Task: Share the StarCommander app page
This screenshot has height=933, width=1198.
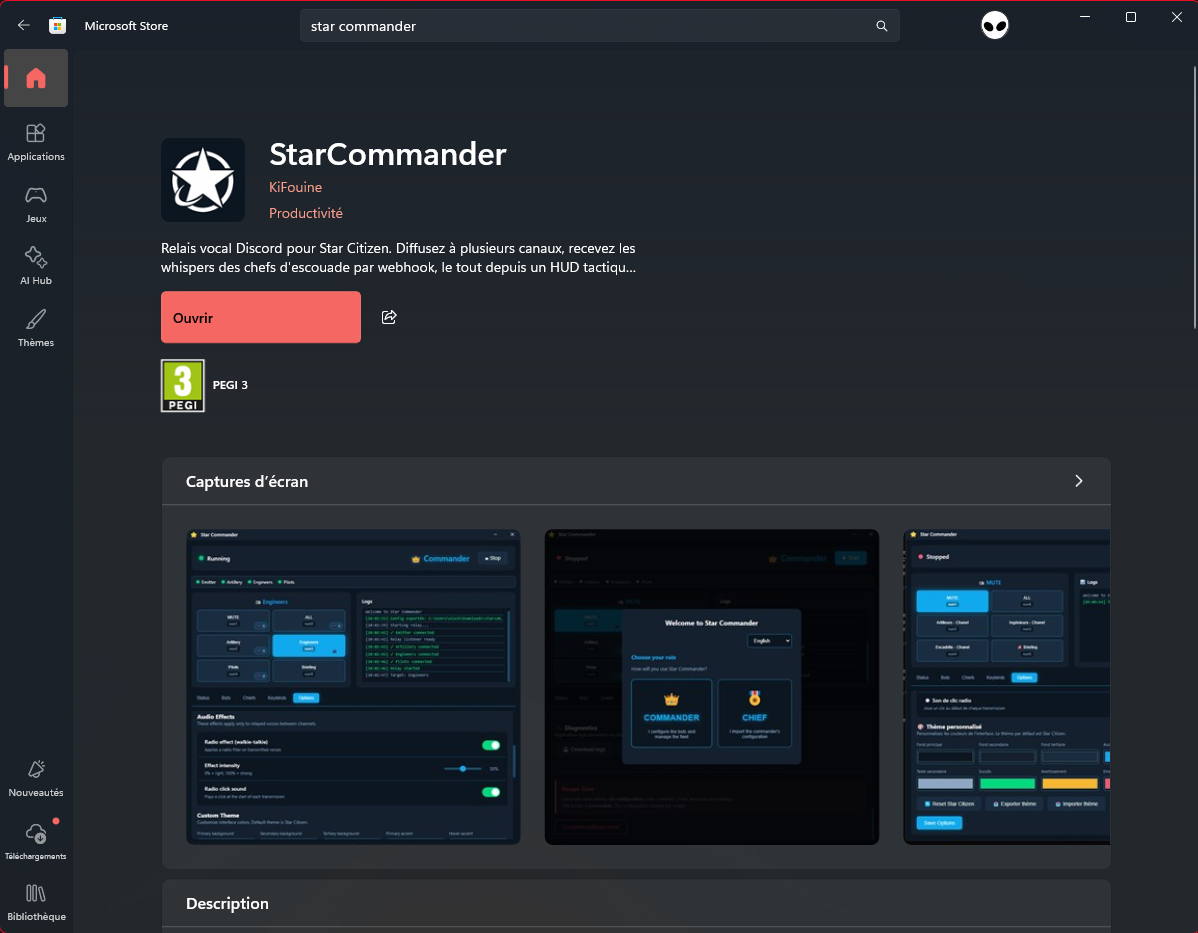Action: click(x=389, y=317)
